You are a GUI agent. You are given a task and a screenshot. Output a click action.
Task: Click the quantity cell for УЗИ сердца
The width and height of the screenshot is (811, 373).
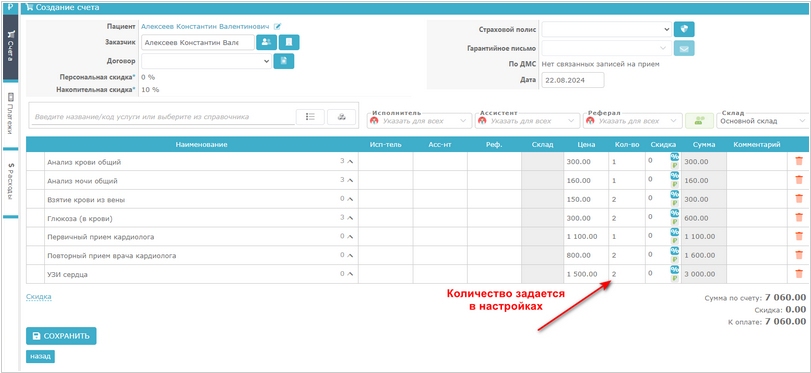627,274
